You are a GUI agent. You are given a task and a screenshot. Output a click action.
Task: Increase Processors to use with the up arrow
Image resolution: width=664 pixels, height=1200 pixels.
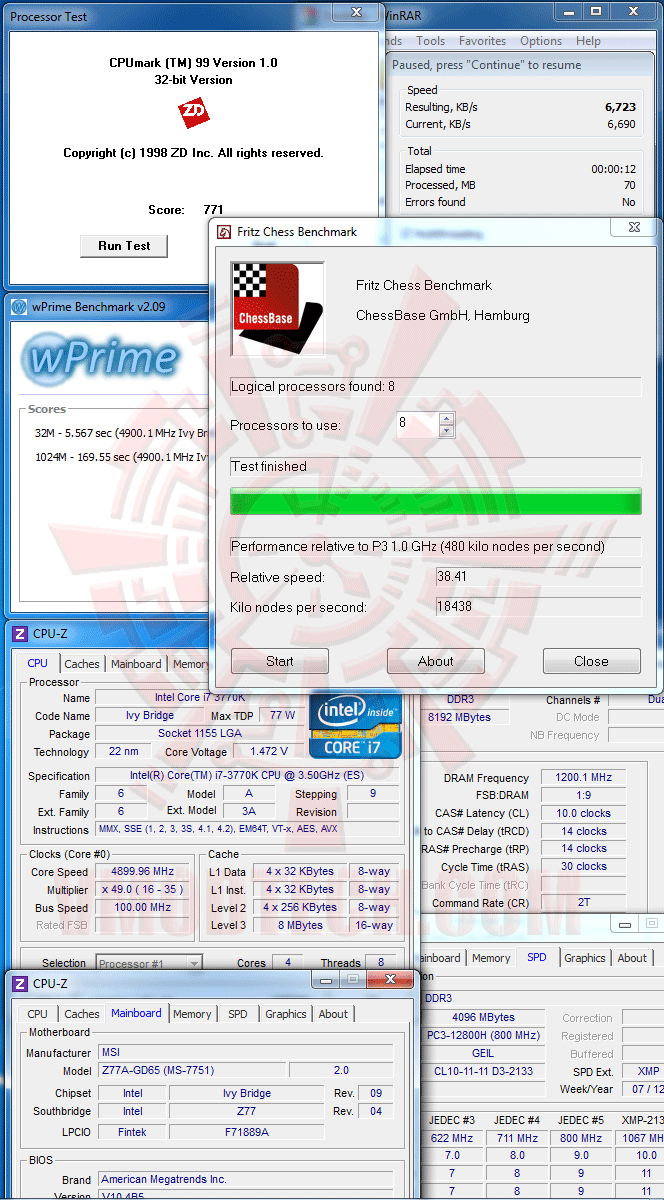tap(447, 419)
